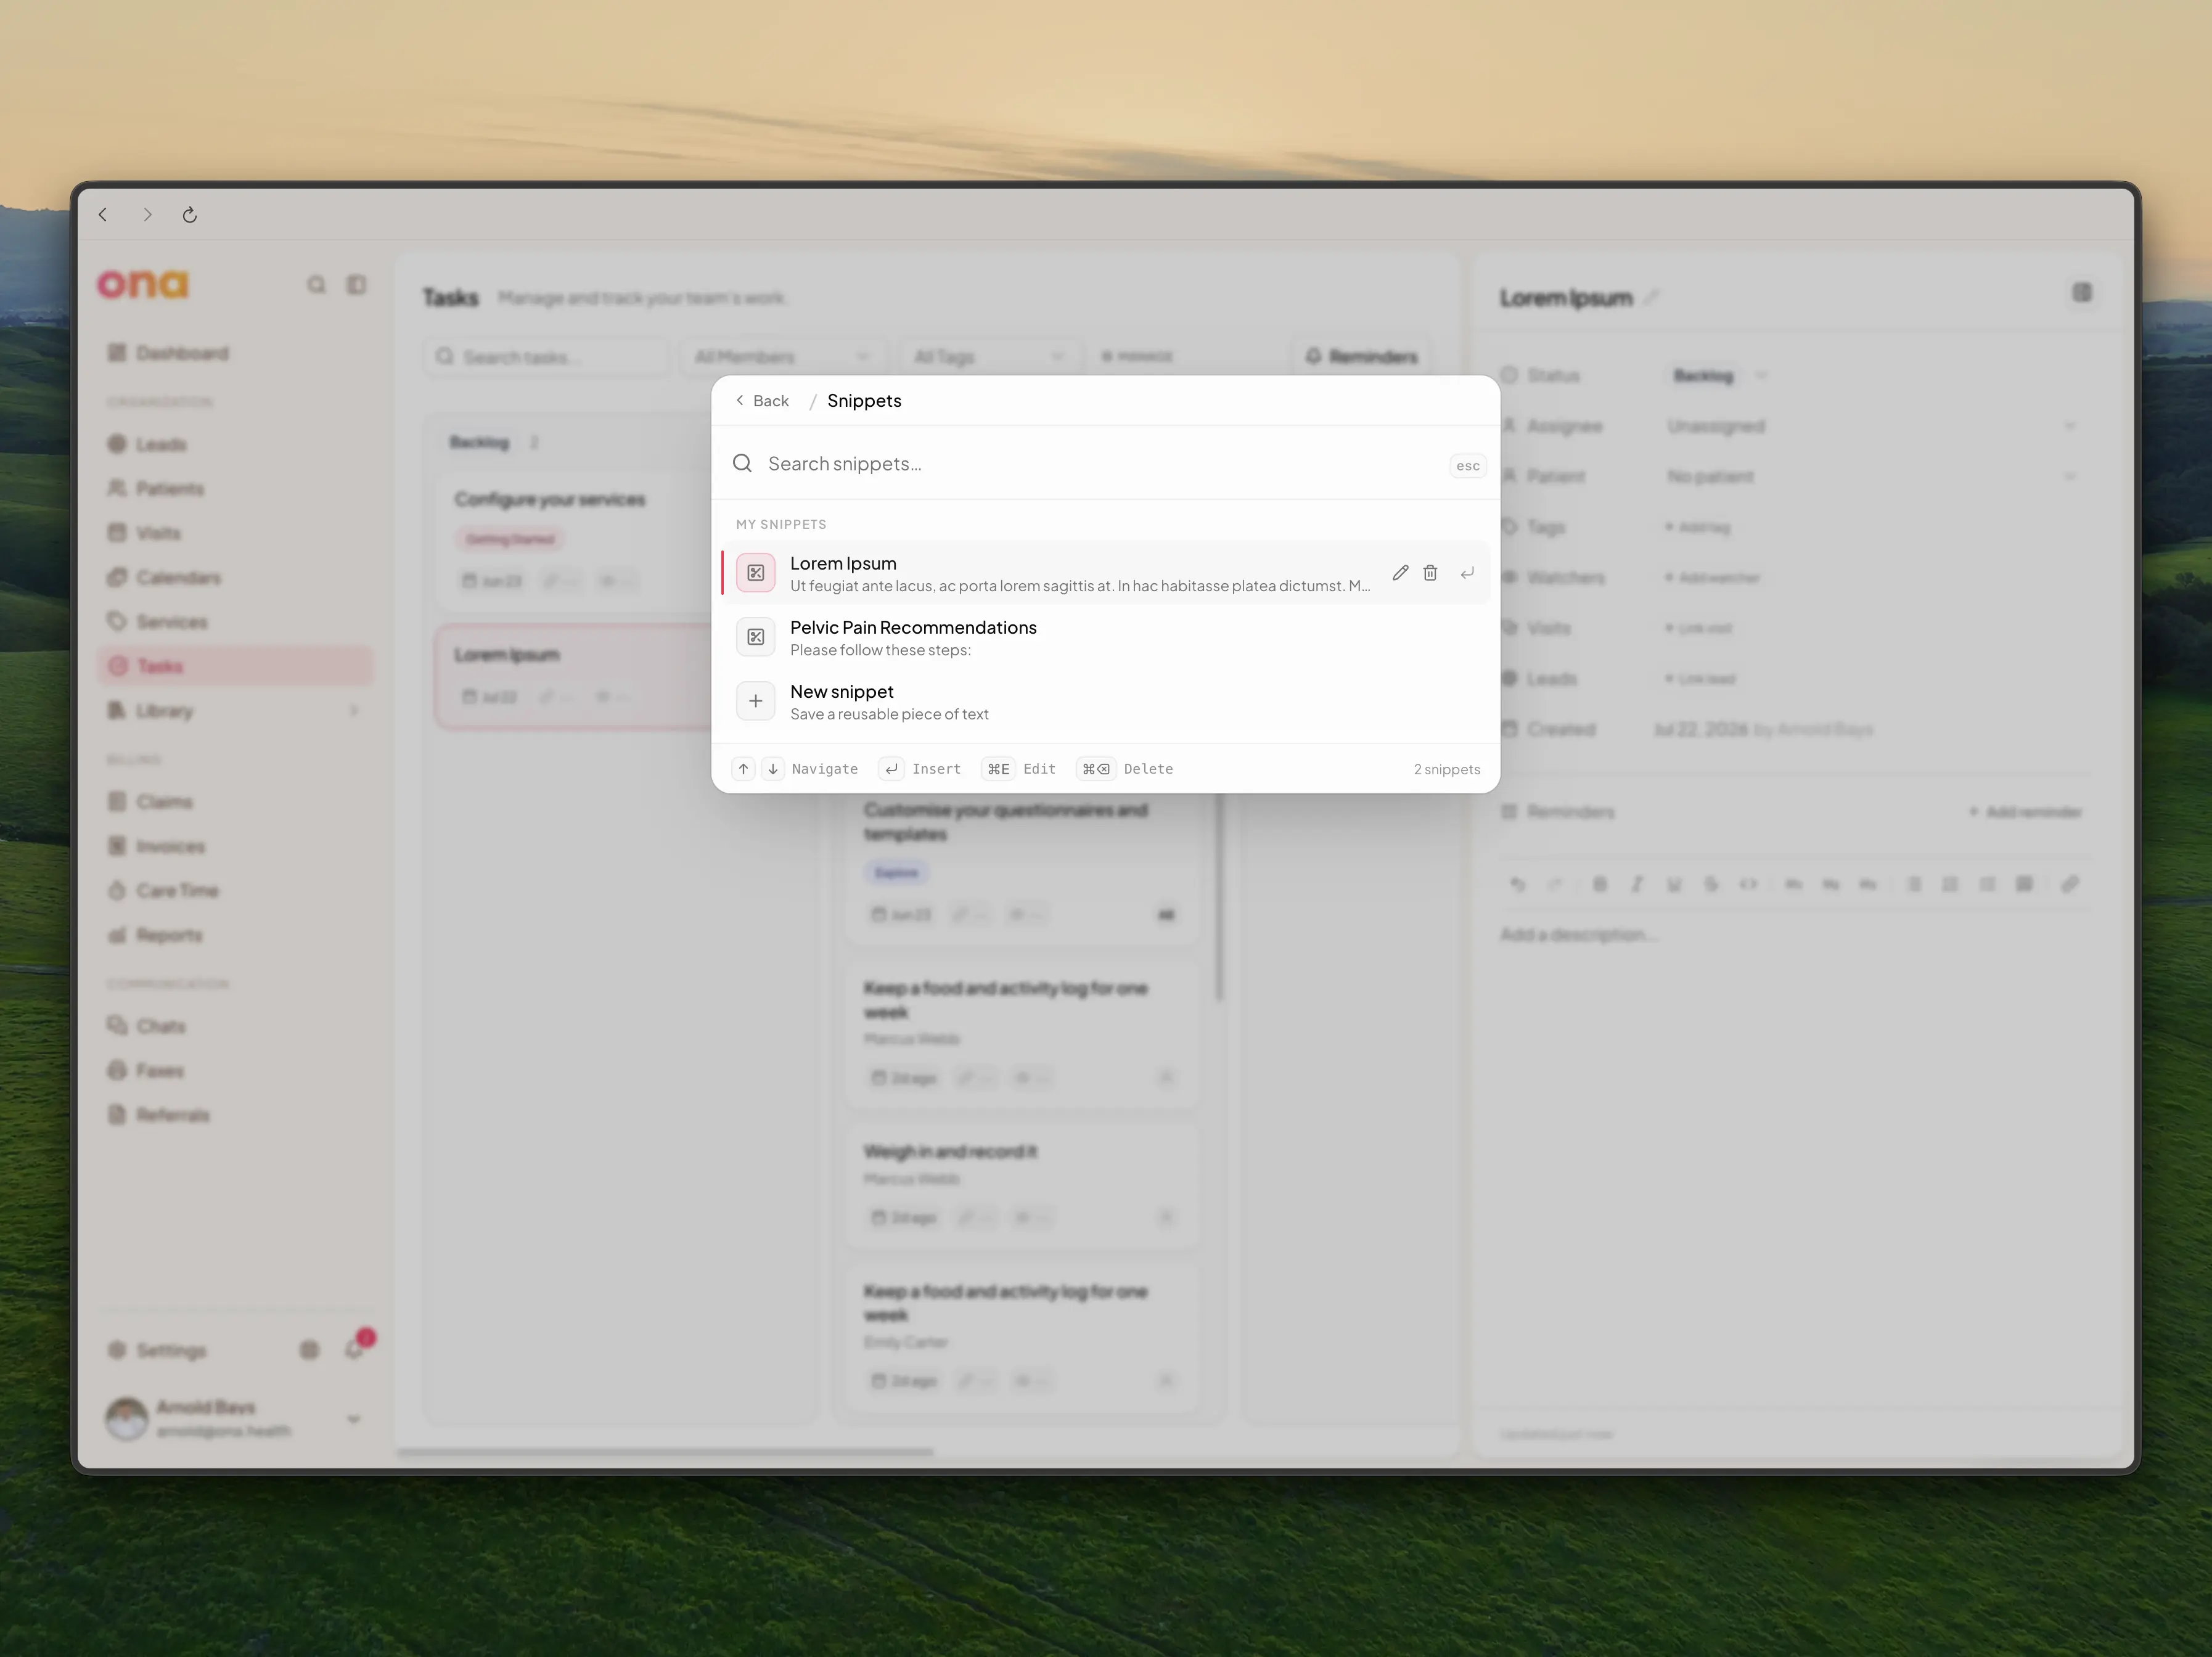The width and height of the screenshot is (2212, 1657).
Task: Click Search tasks input field
Action: pyautogui.click(x=546, y=357)
